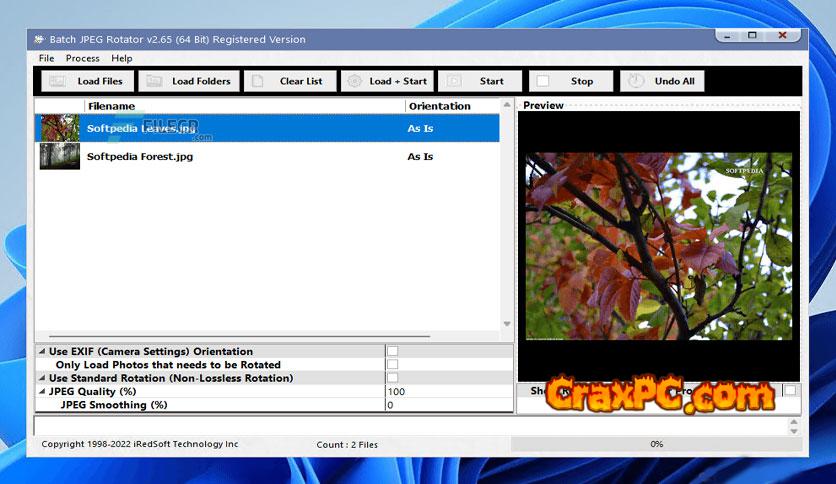The height and width of the screenshot is (484, 836).
Task: Toggle Use Standard Rotation checkbox
Action: pos(392,378)
